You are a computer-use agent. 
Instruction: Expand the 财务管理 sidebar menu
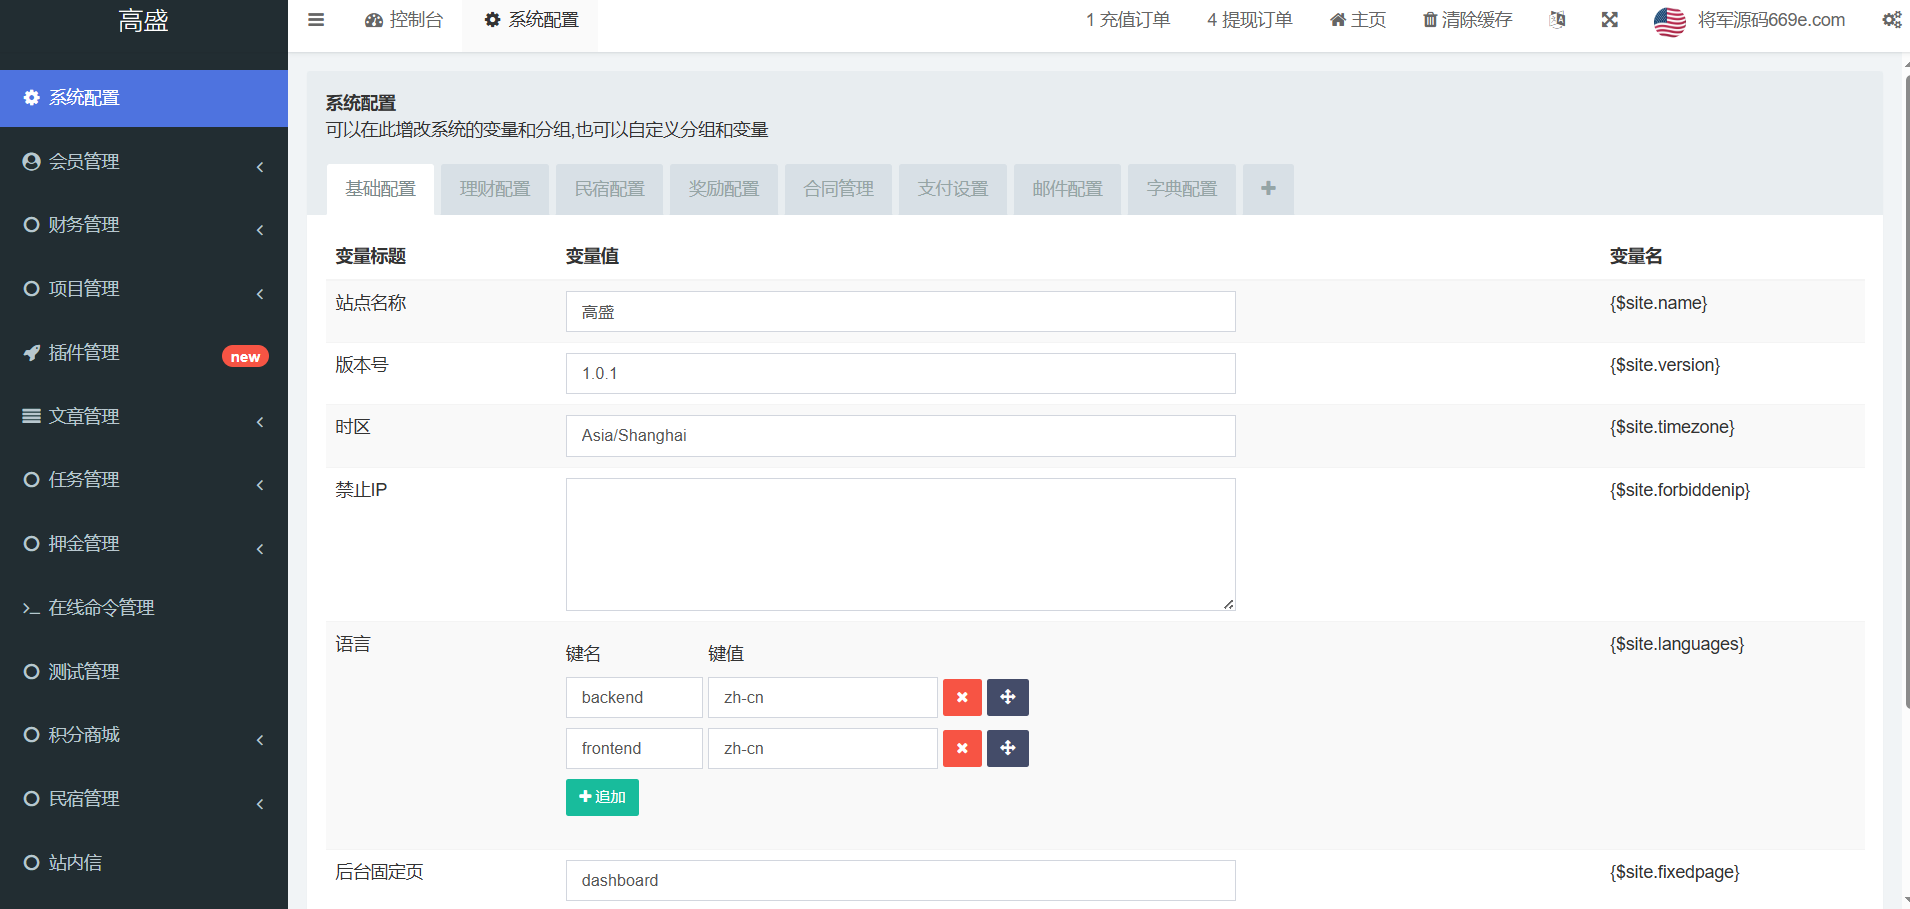144,225
